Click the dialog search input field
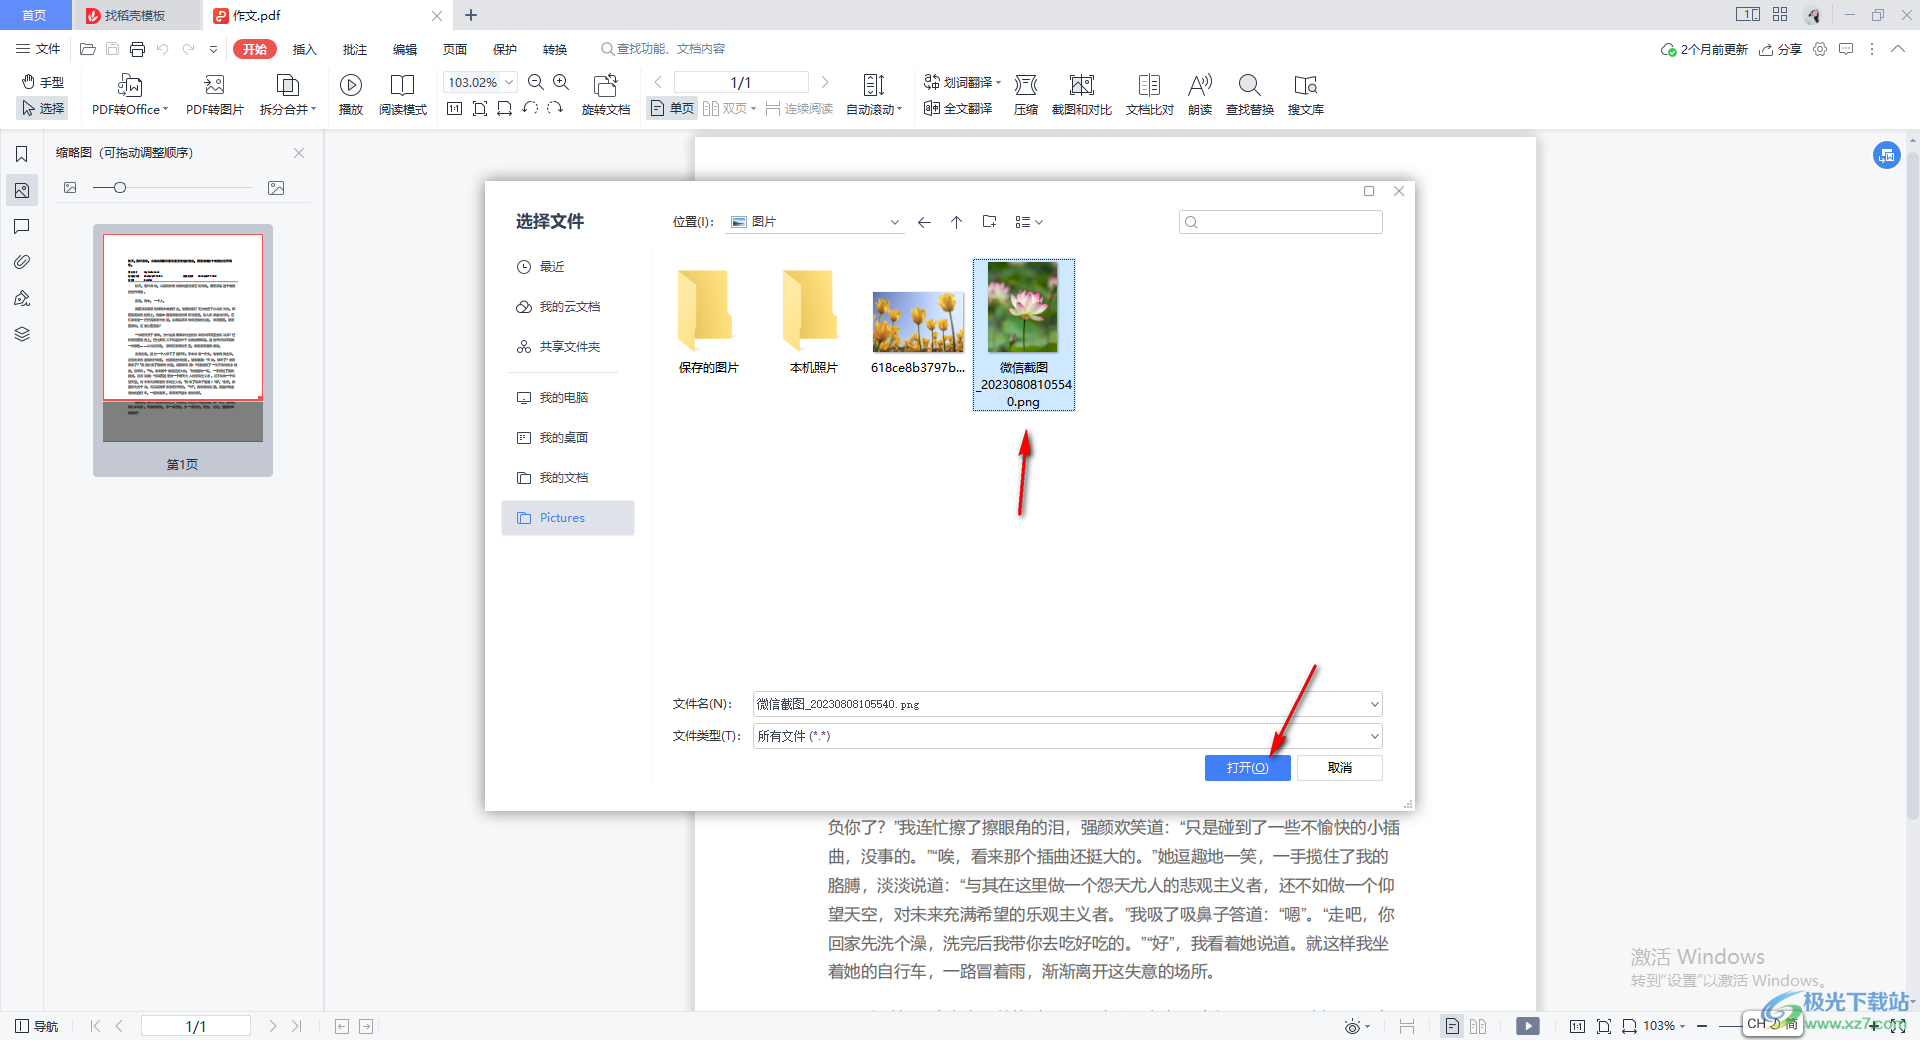This screenshot has width=1920, height=1040. point(1281,222)
